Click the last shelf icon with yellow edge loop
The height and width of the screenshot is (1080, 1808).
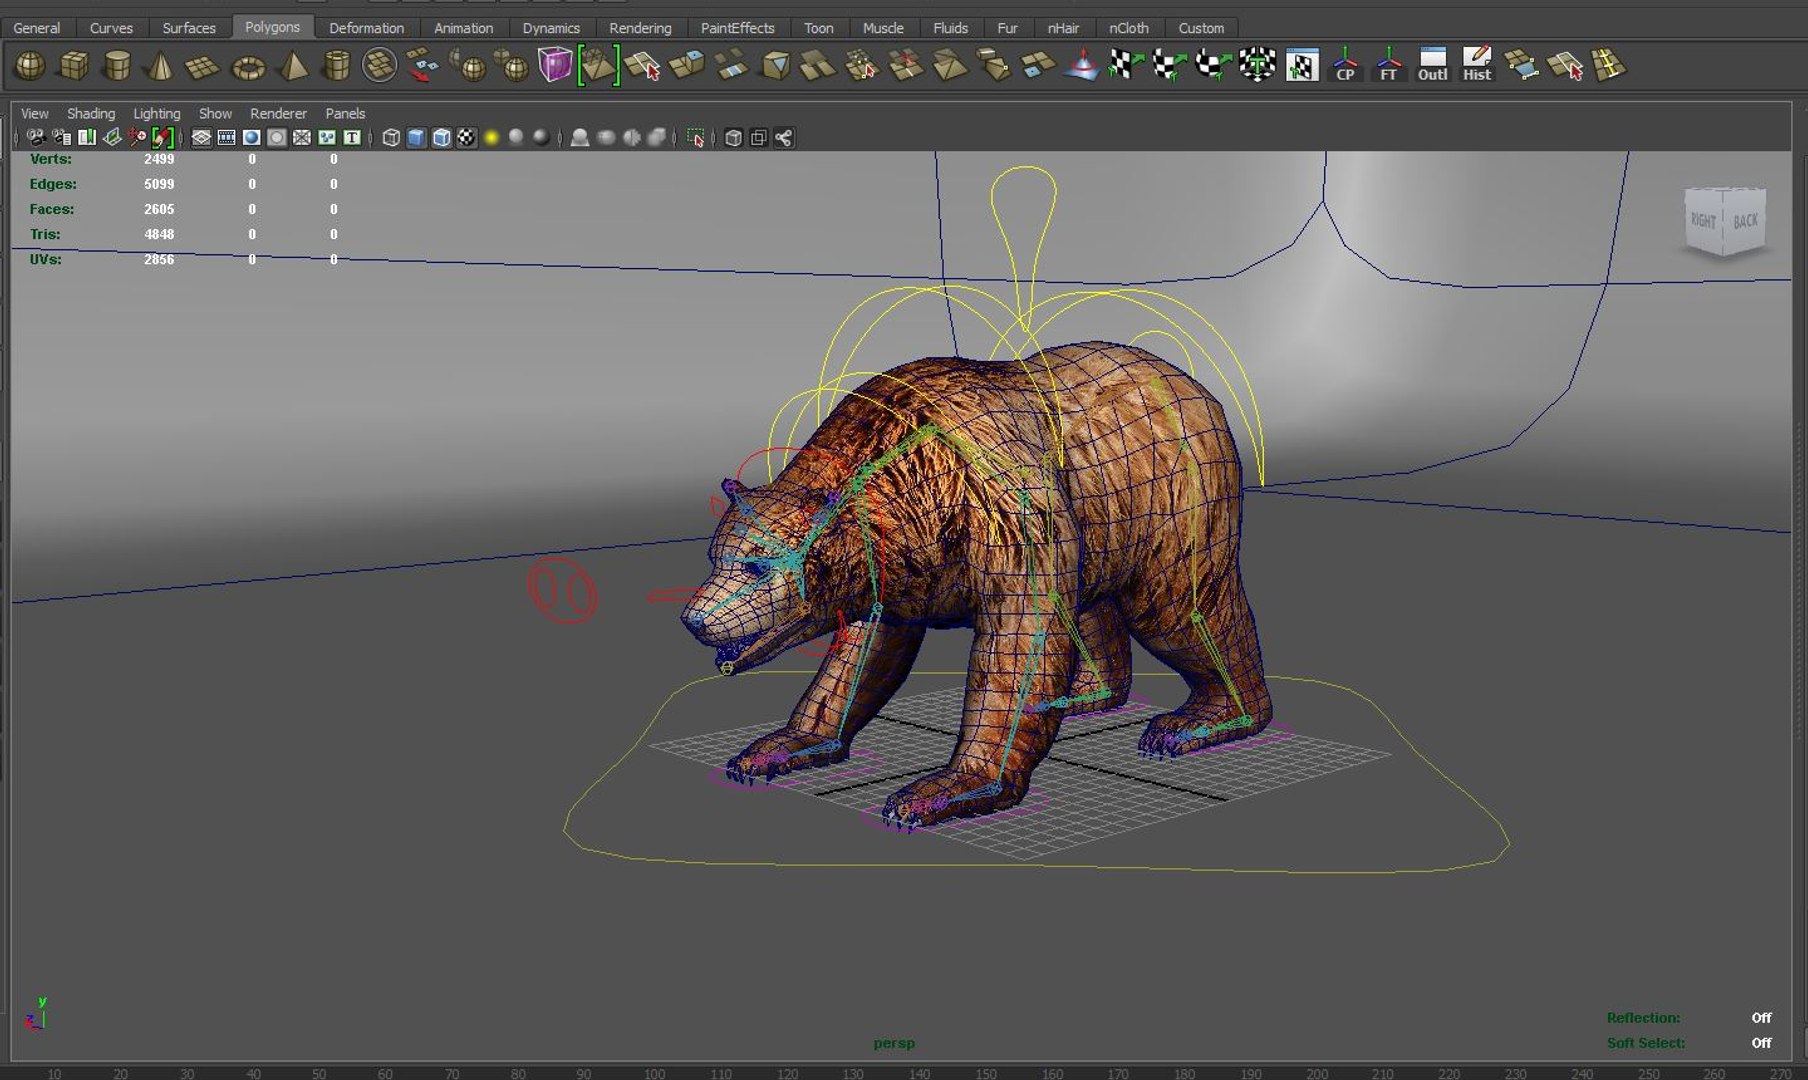(x=1609, y=66)
